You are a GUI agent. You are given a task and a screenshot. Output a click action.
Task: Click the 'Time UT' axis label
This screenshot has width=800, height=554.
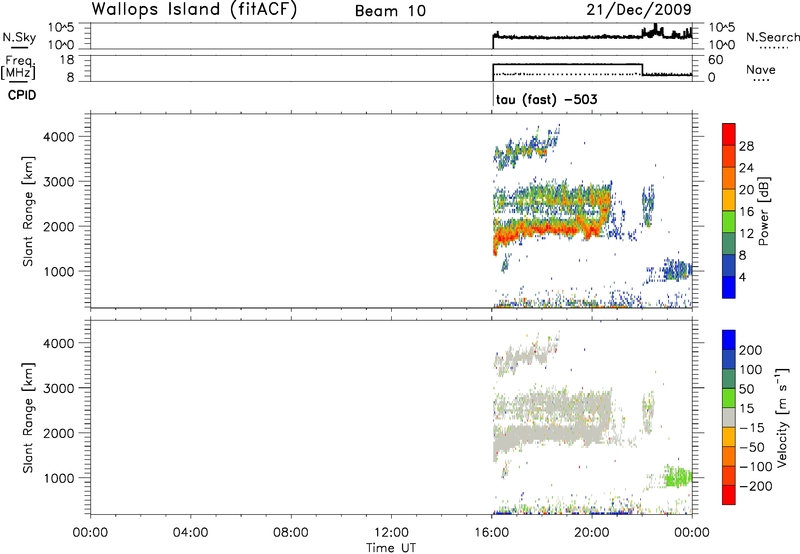(x=391, y=548)
